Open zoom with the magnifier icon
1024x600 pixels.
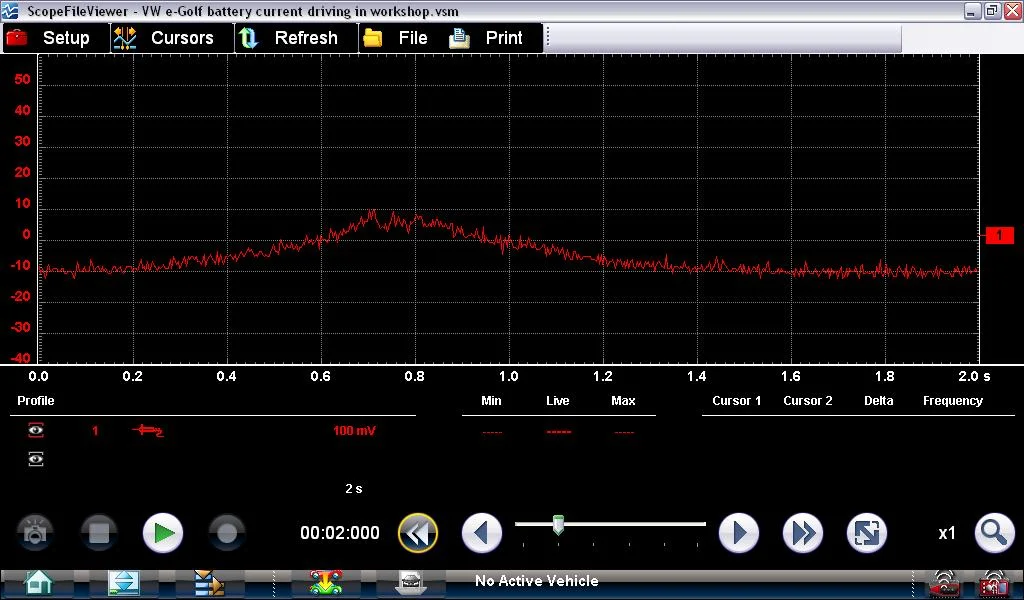[995, 533]
